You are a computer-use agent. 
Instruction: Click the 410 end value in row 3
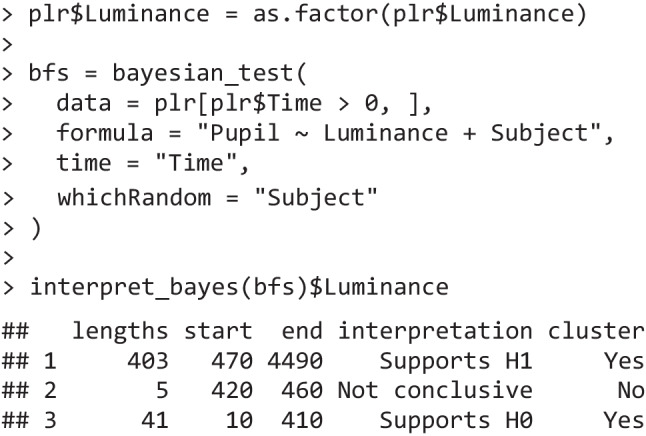[302, 421]
